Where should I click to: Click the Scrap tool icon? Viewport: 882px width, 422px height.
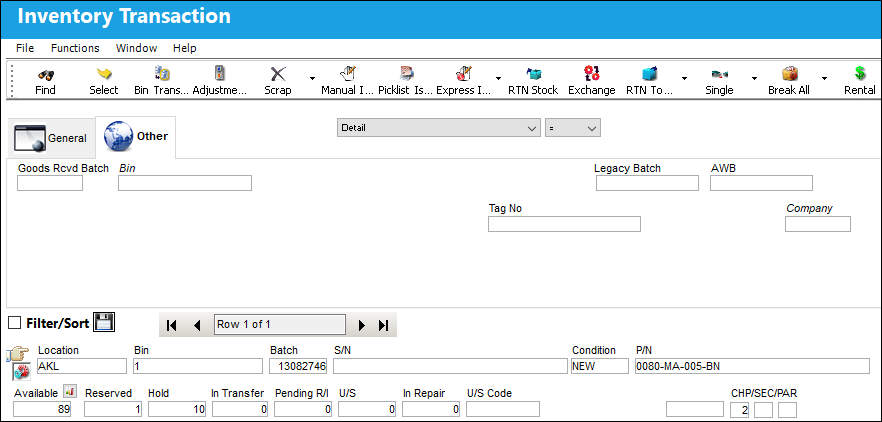coord(278,74)
